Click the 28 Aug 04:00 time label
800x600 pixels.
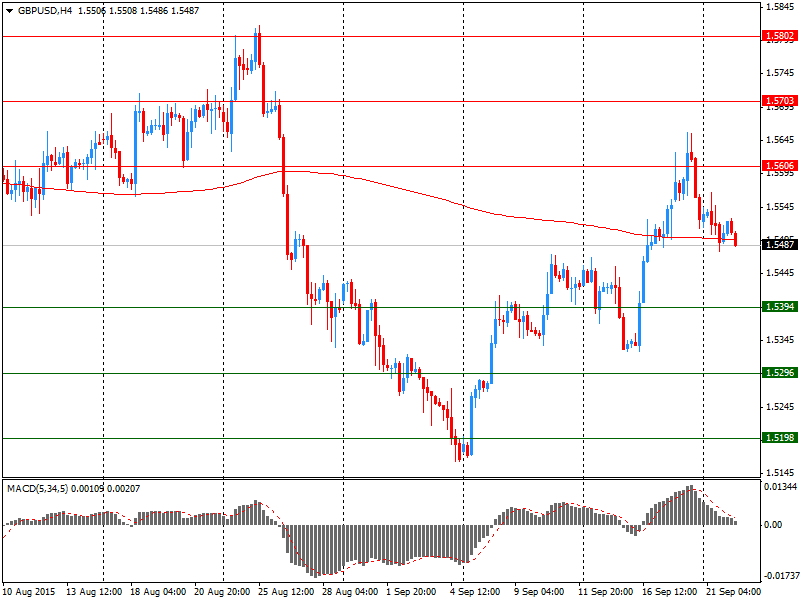click(x=350, y=592)
